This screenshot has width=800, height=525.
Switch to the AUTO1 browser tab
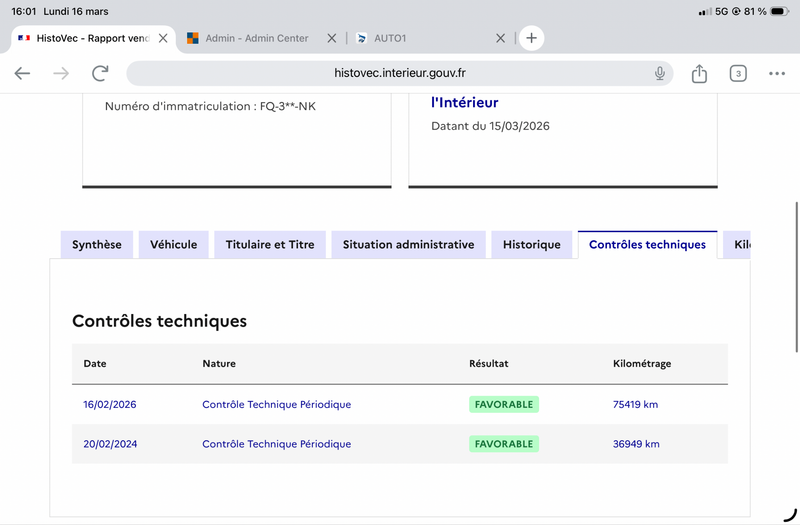[x=421, y=38]
